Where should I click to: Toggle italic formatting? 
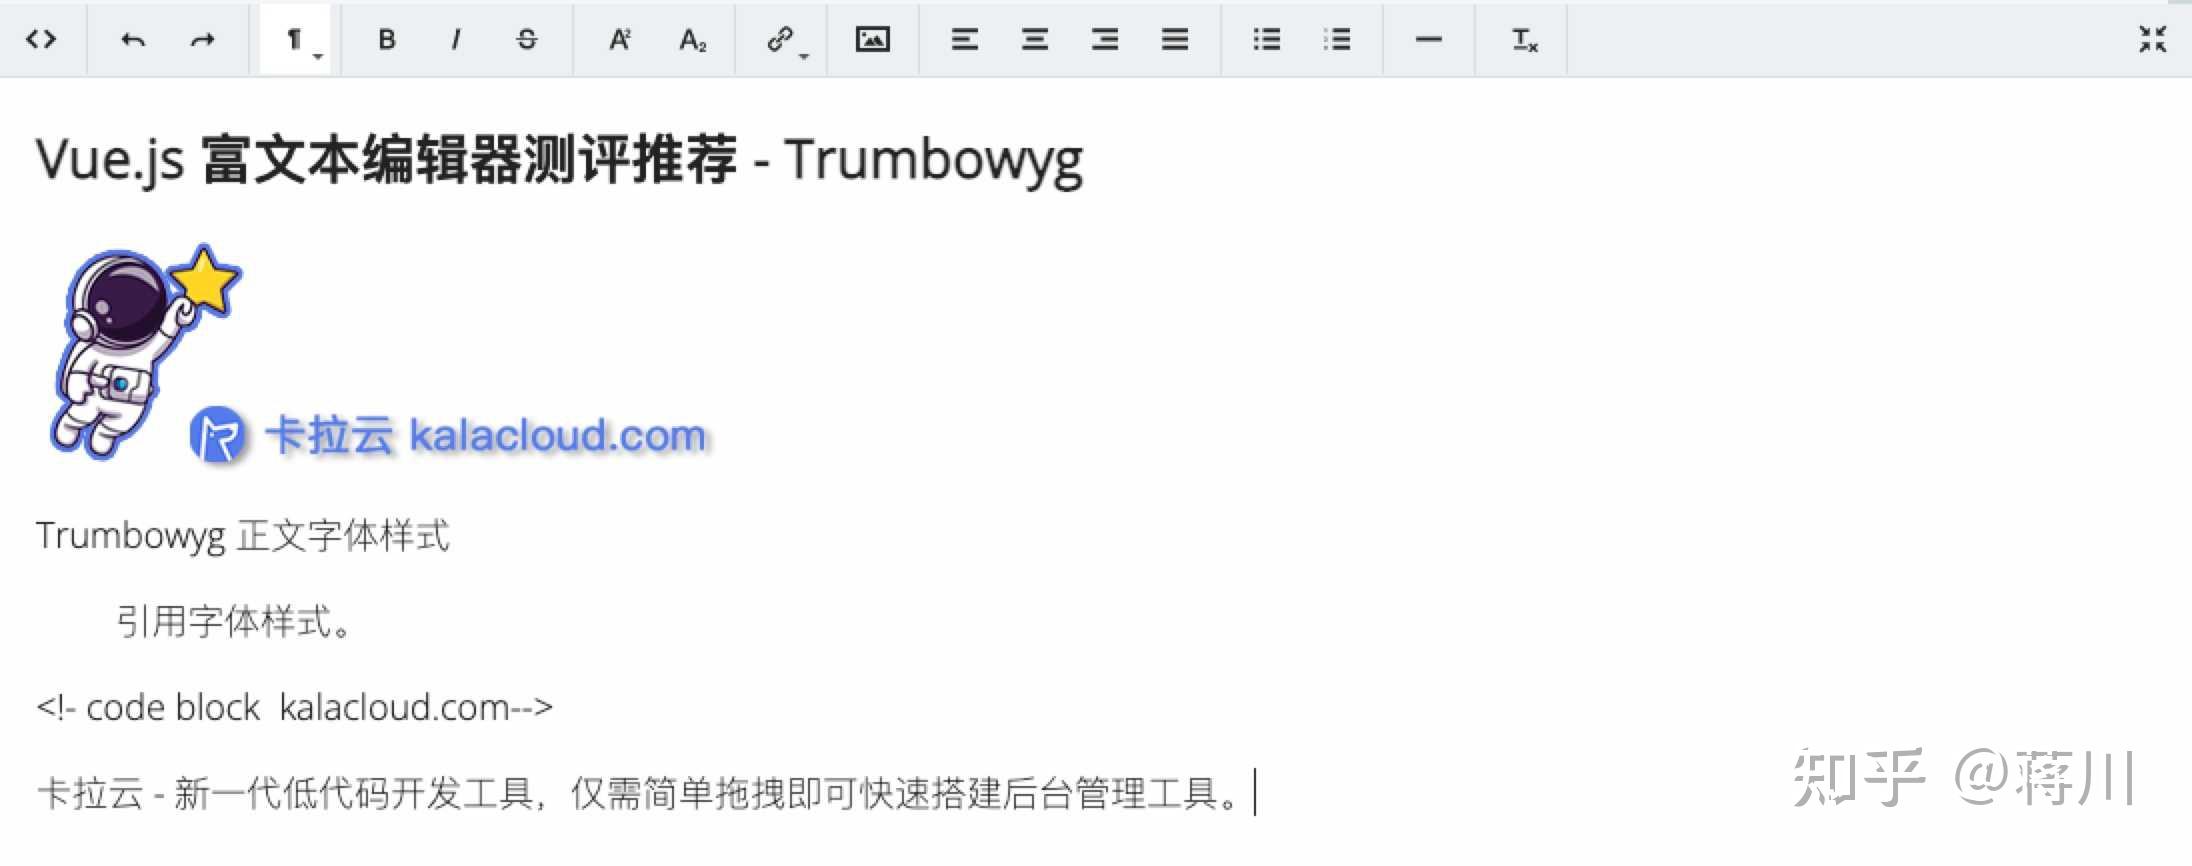[x=457, y=39]
